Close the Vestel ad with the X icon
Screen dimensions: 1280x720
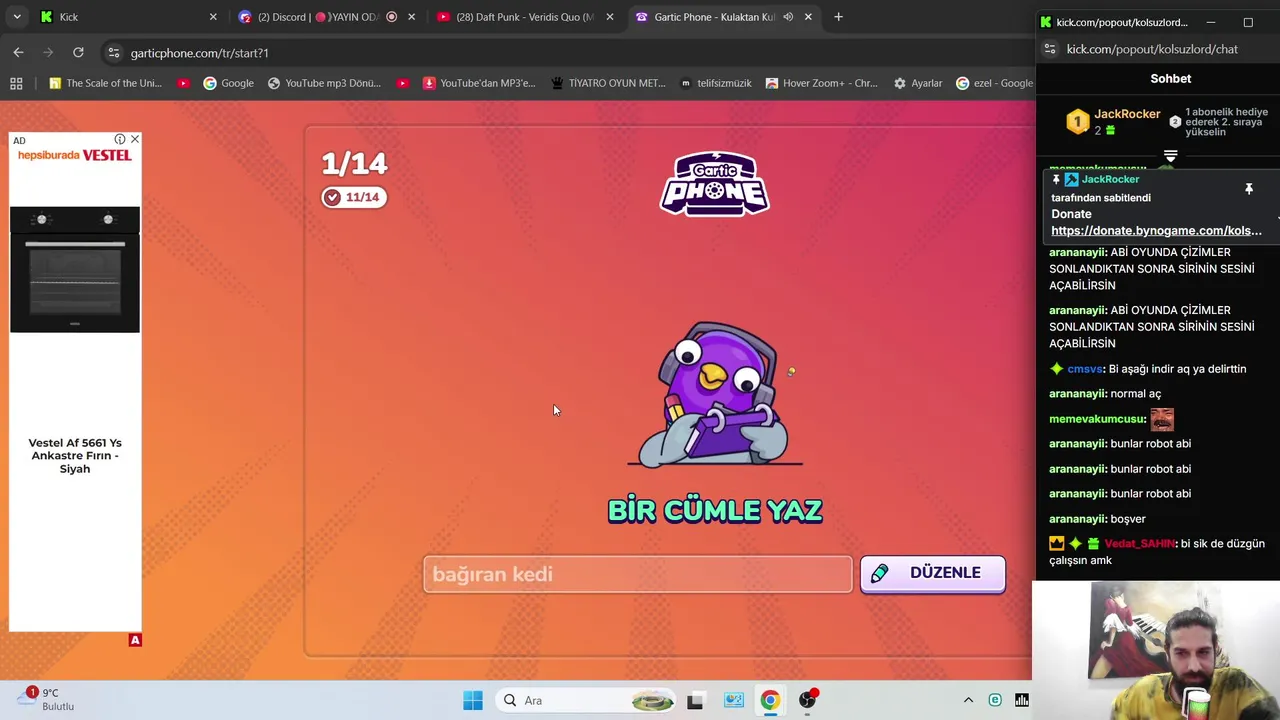click(x=135, y=139)
